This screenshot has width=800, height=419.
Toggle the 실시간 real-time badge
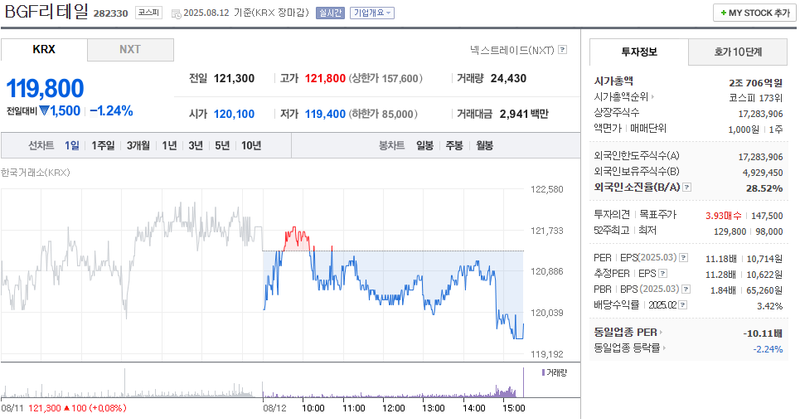[330, 13]
